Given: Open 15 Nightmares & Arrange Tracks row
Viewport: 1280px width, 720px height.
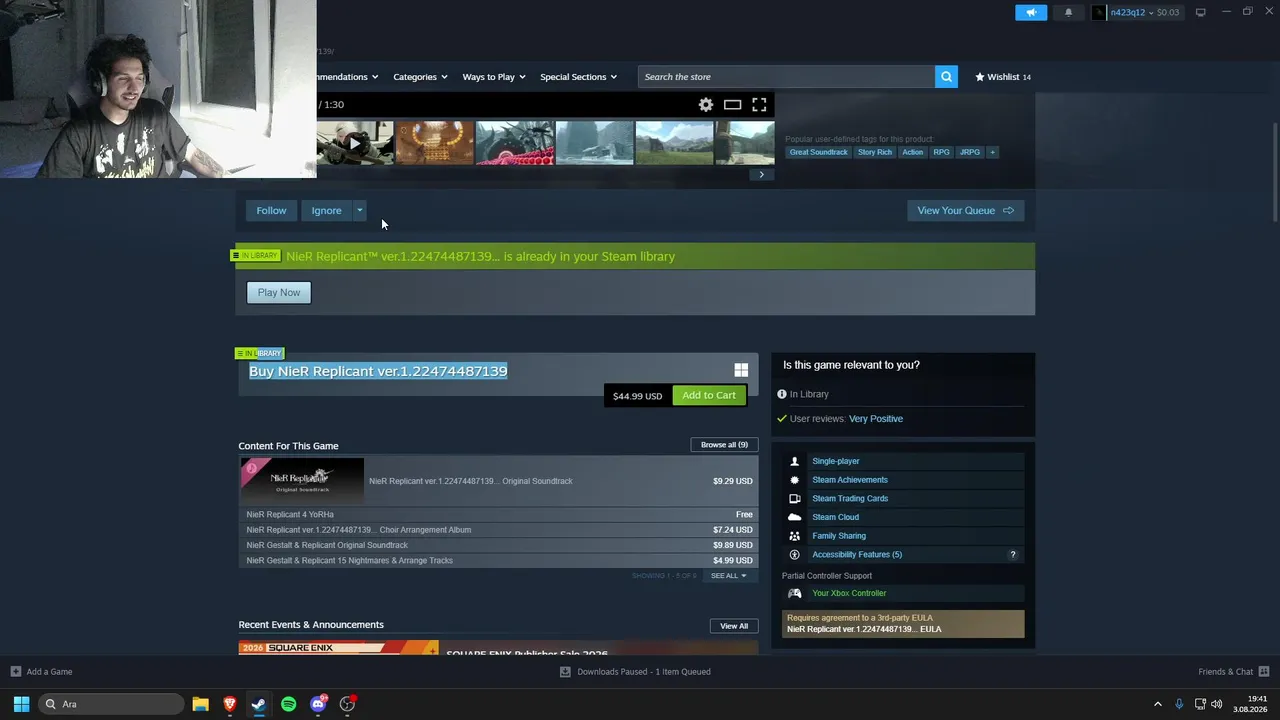Looking at the screenshot, I should (498, 560).
